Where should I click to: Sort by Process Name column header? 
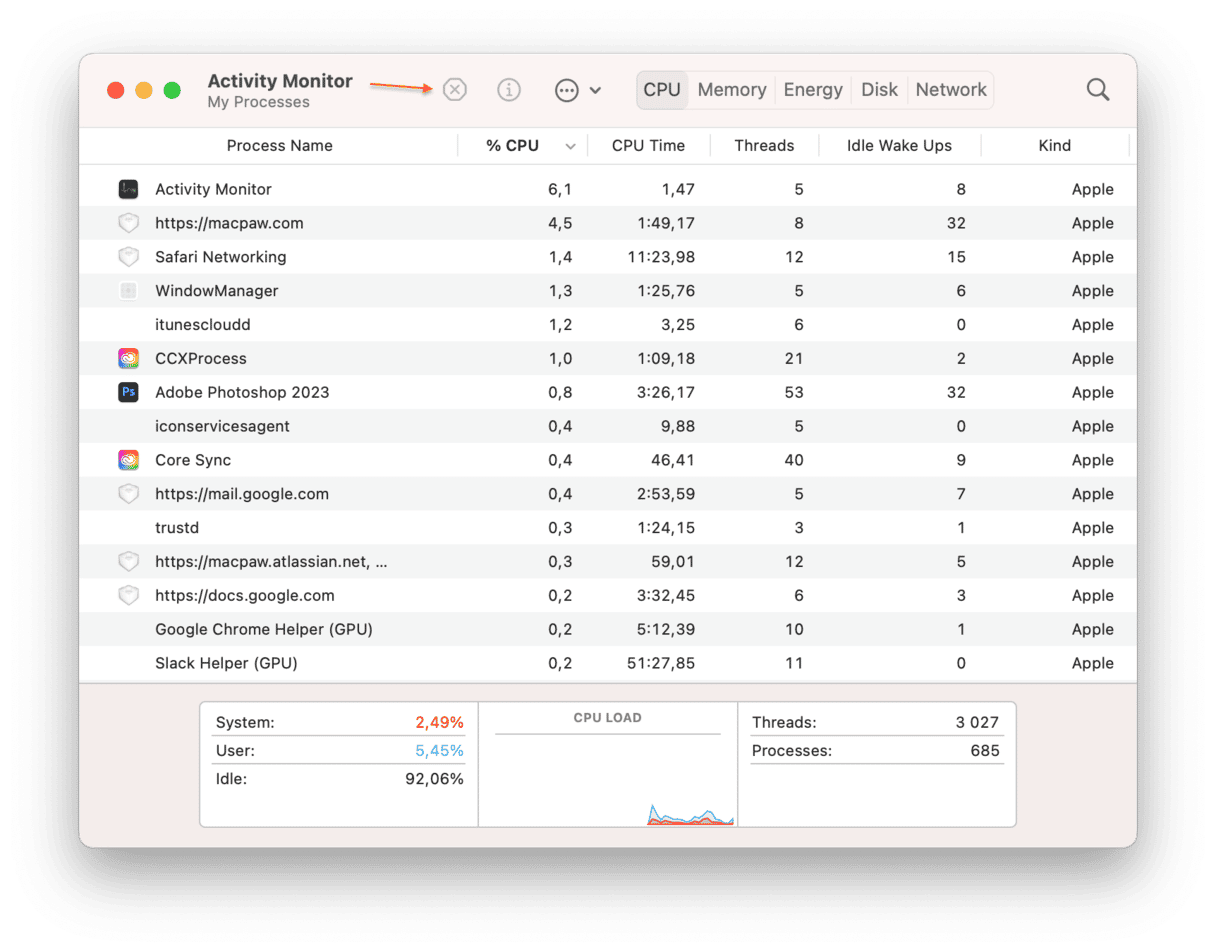(x=279, y=146)
